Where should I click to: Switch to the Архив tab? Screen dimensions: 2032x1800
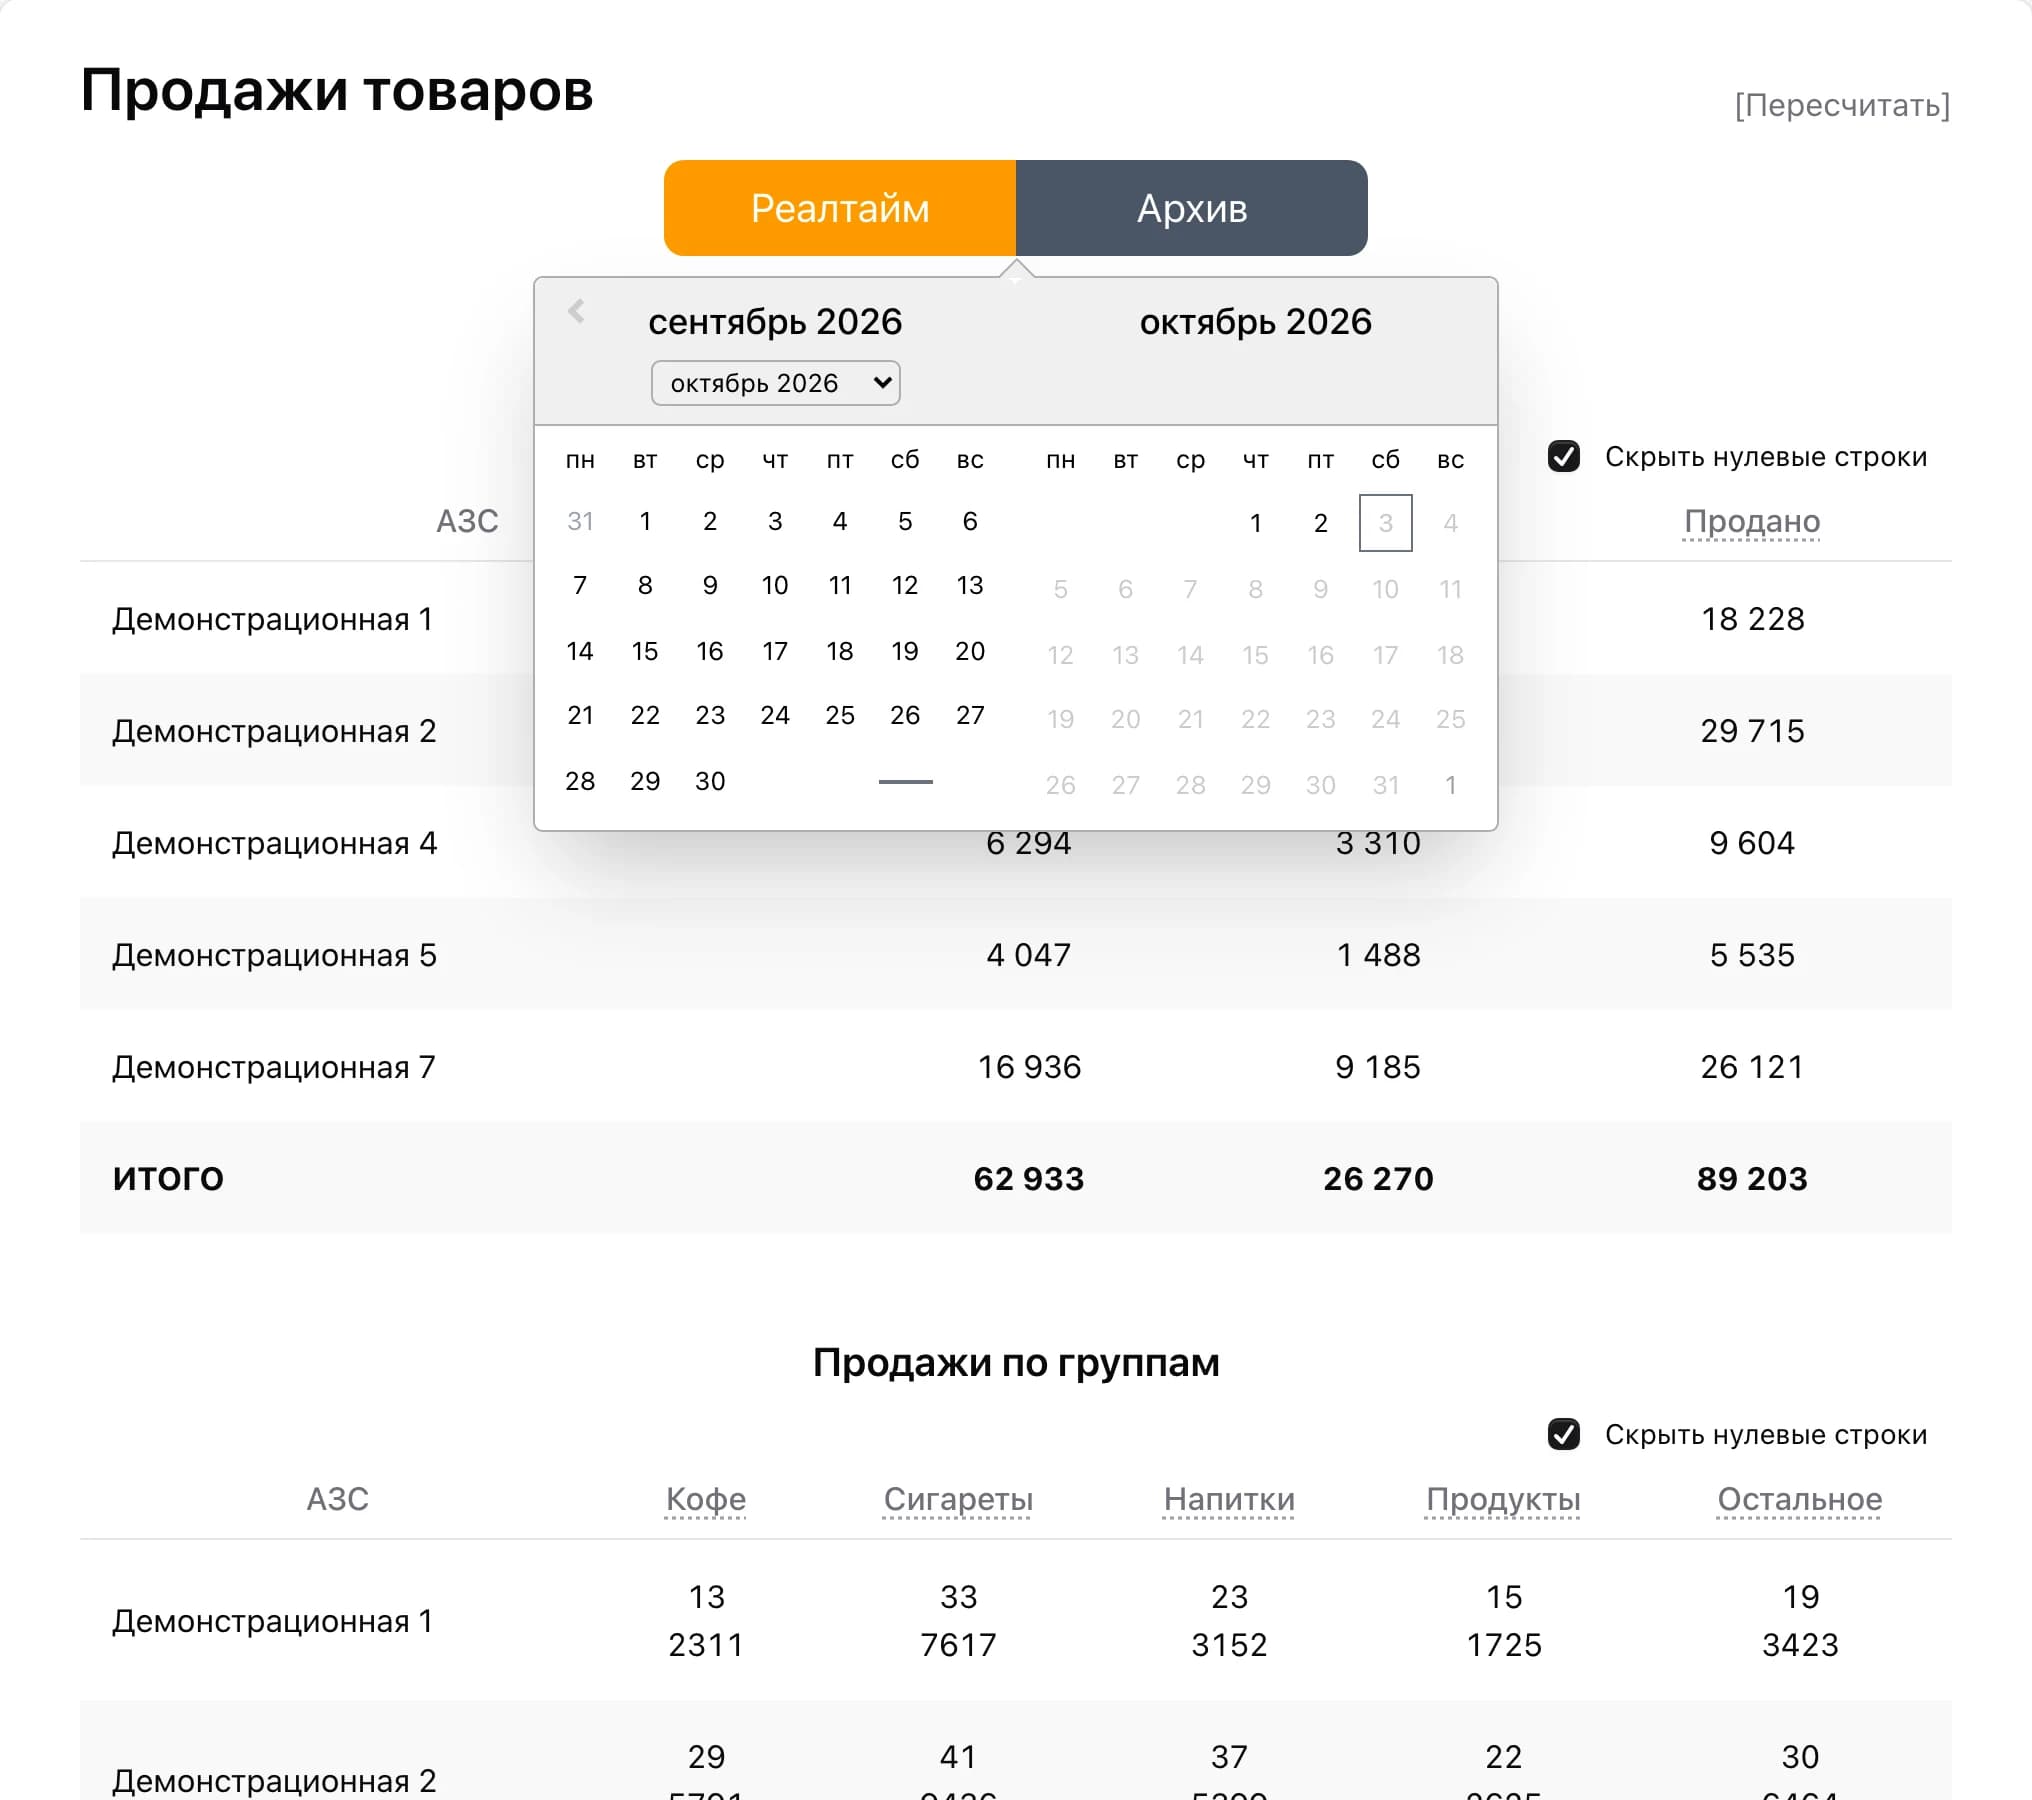coord(1192,208)
